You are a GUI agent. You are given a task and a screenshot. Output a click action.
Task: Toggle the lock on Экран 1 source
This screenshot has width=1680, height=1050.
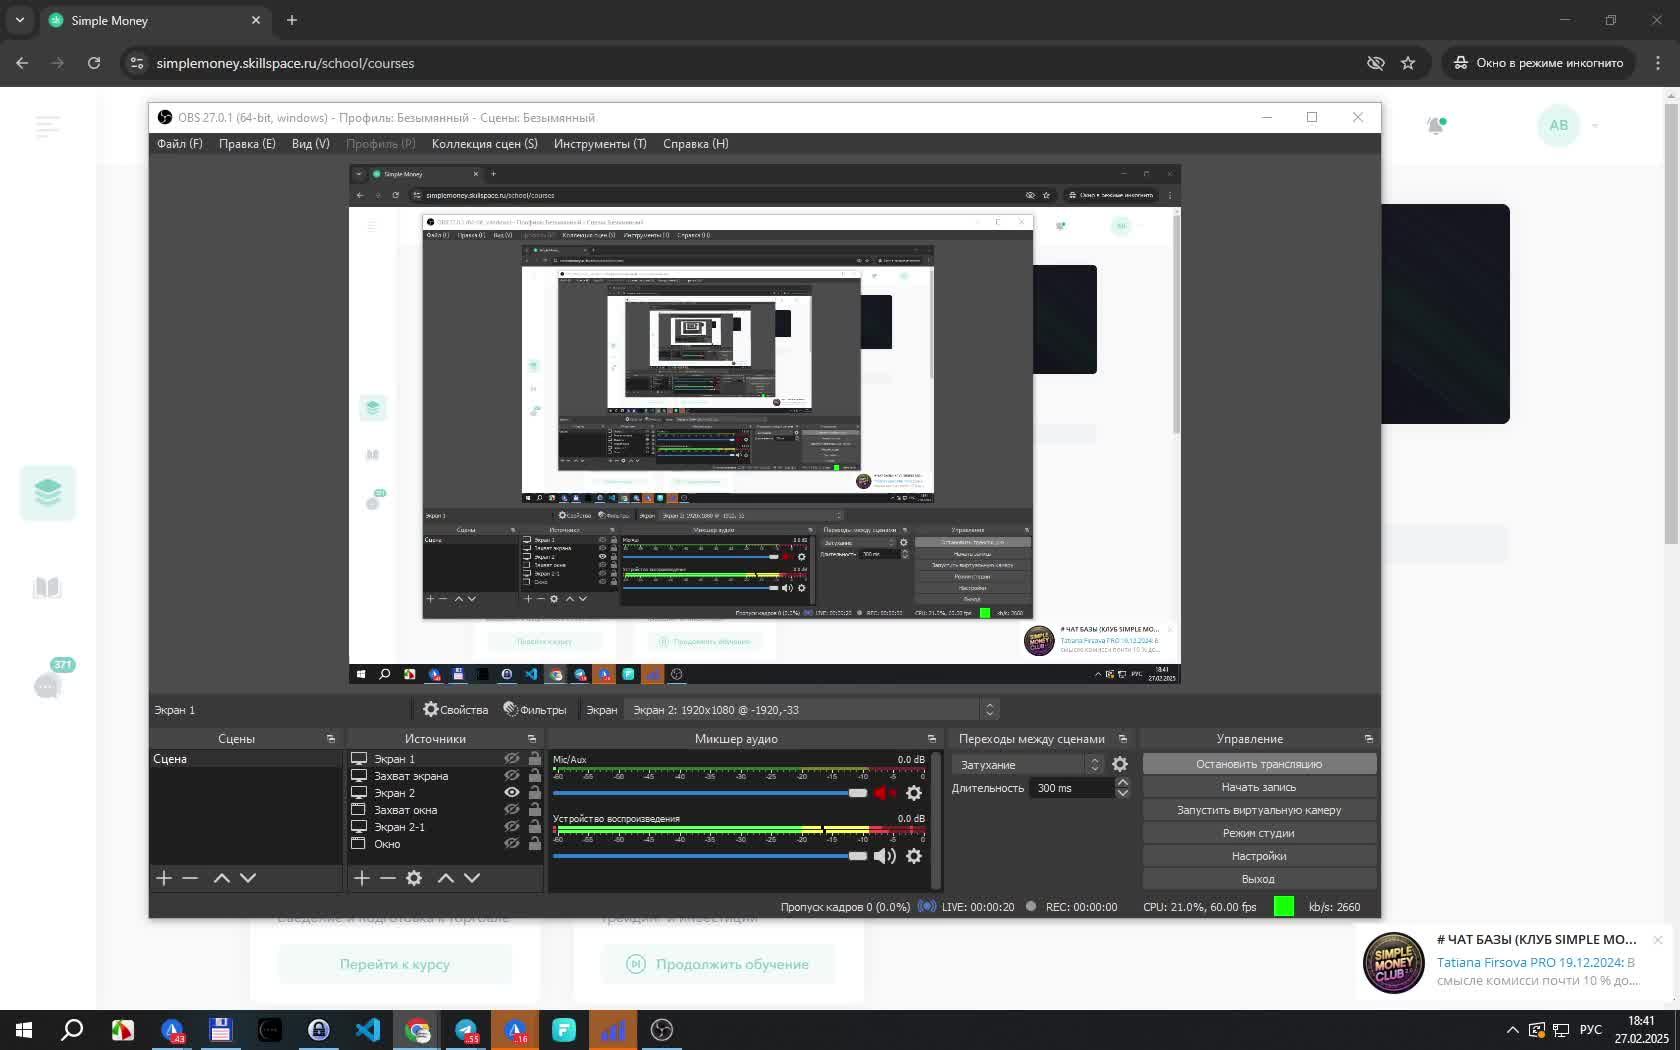tap(535, 759)
